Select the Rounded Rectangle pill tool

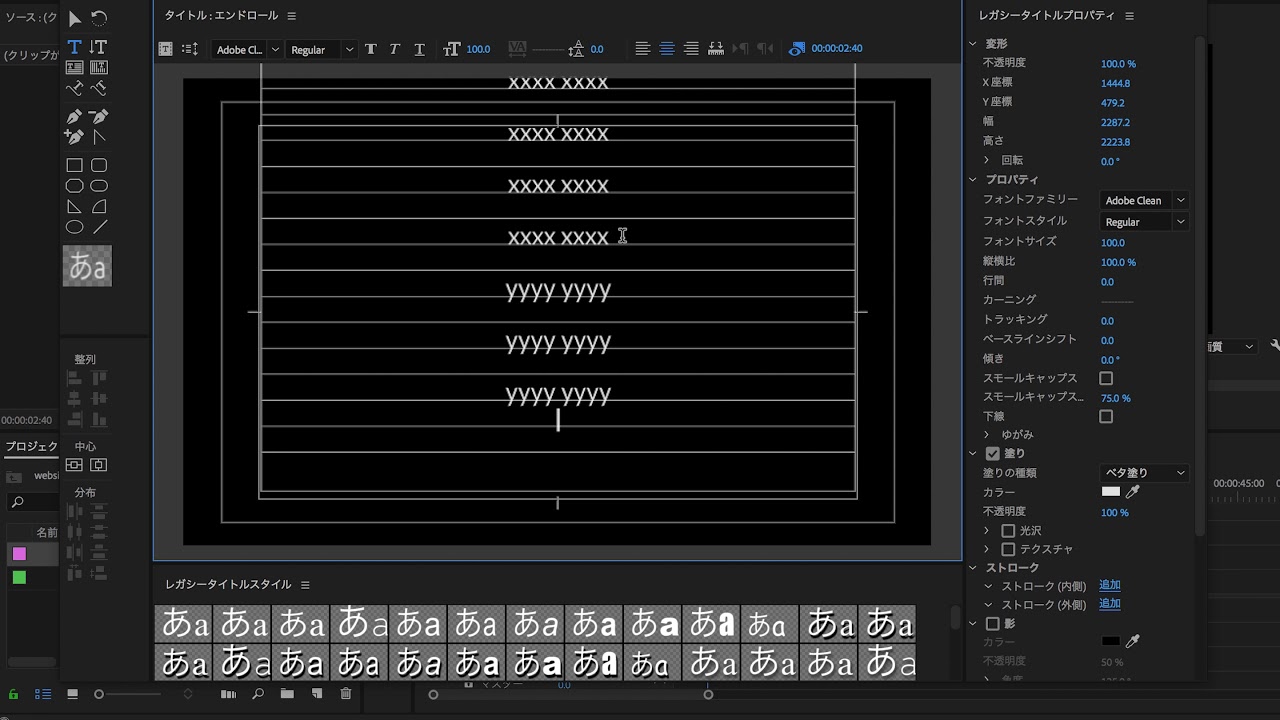(98, 186)
